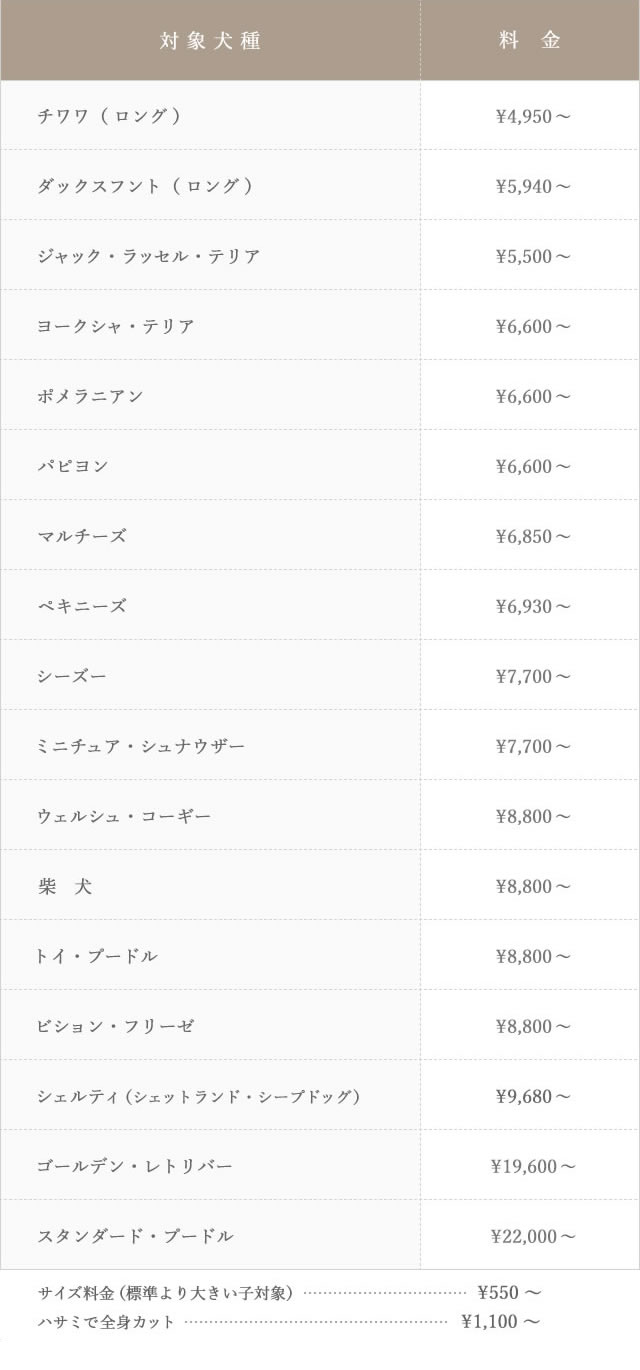The height and width of the screenshot is (1370, 640).
Task: Choose ジャック・ラッセル・テリア in the list
Action: point(149,256)
